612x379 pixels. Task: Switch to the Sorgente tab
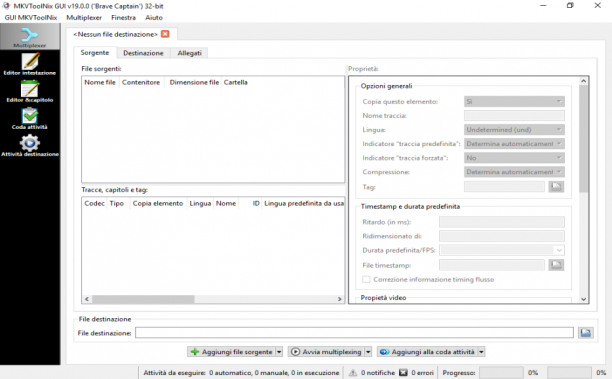[95, 52]
